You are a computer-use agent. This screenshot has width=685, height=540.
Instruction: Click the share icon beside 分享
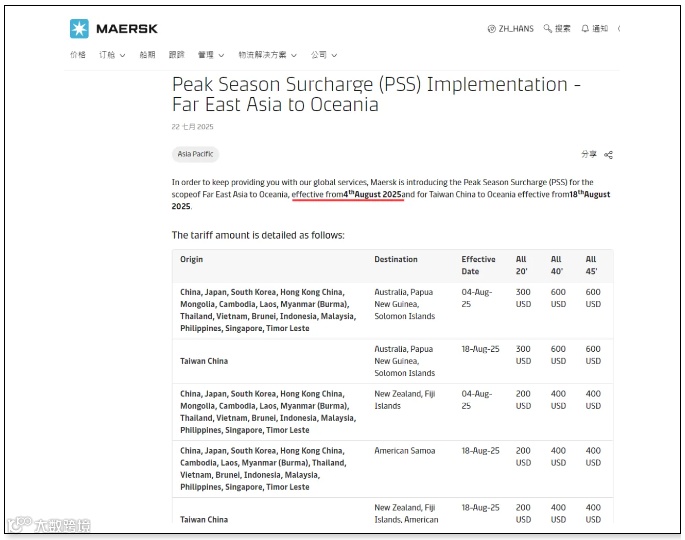[608, 155]
